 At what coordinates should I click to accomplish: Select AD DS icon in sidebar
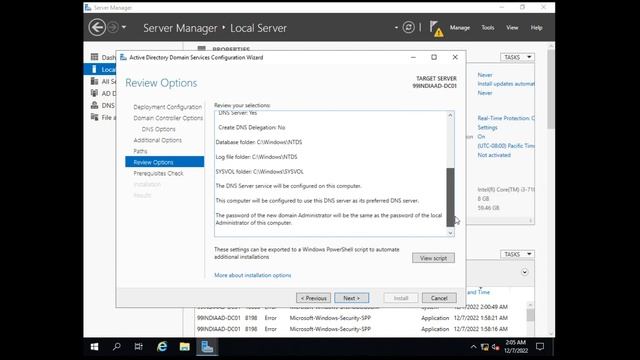(x=95, y=93)
